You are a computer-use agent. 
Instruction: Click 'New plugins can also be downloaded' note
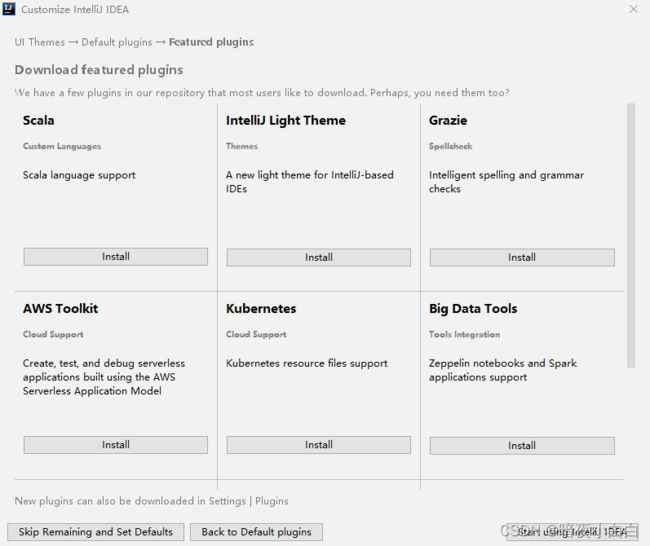point(151,501)
